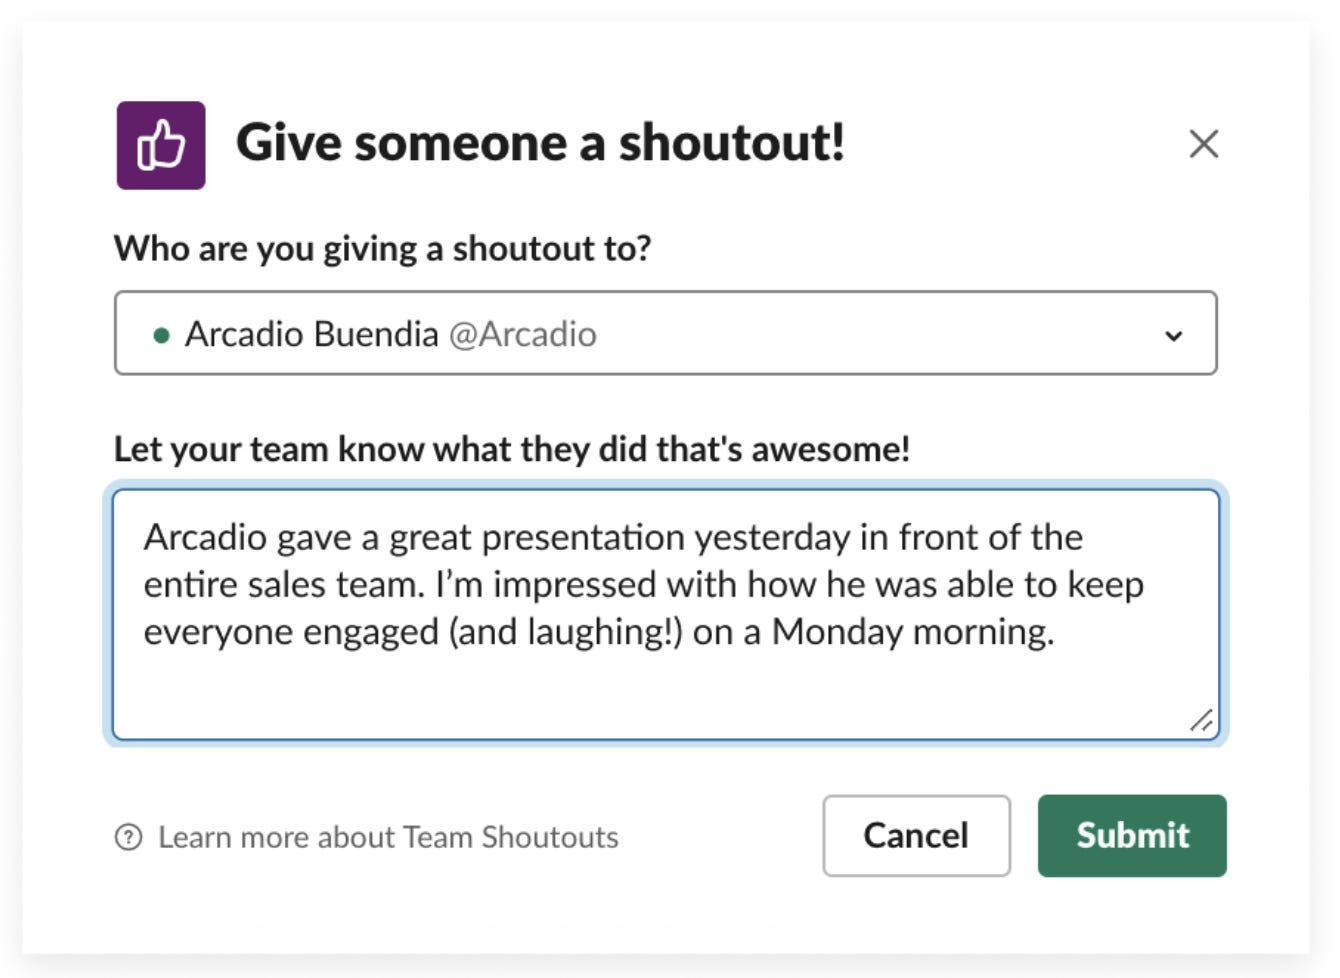Select the Arcadio Buendia name text
This screenshot has height=978, width=1340.
(311, 334)
